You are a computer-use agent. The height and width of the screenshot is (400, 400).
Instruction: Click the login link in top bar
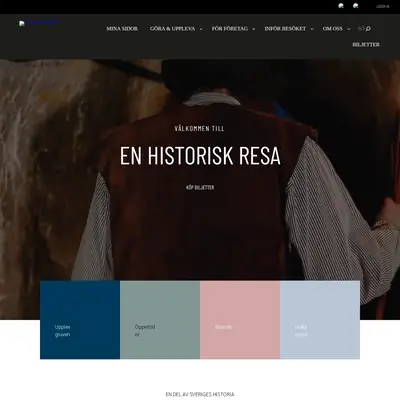coord(382,6)
